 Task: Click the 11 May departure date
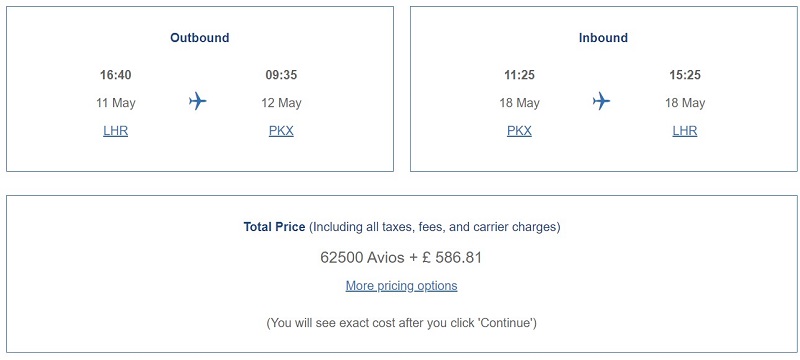[x=116, y=103]
